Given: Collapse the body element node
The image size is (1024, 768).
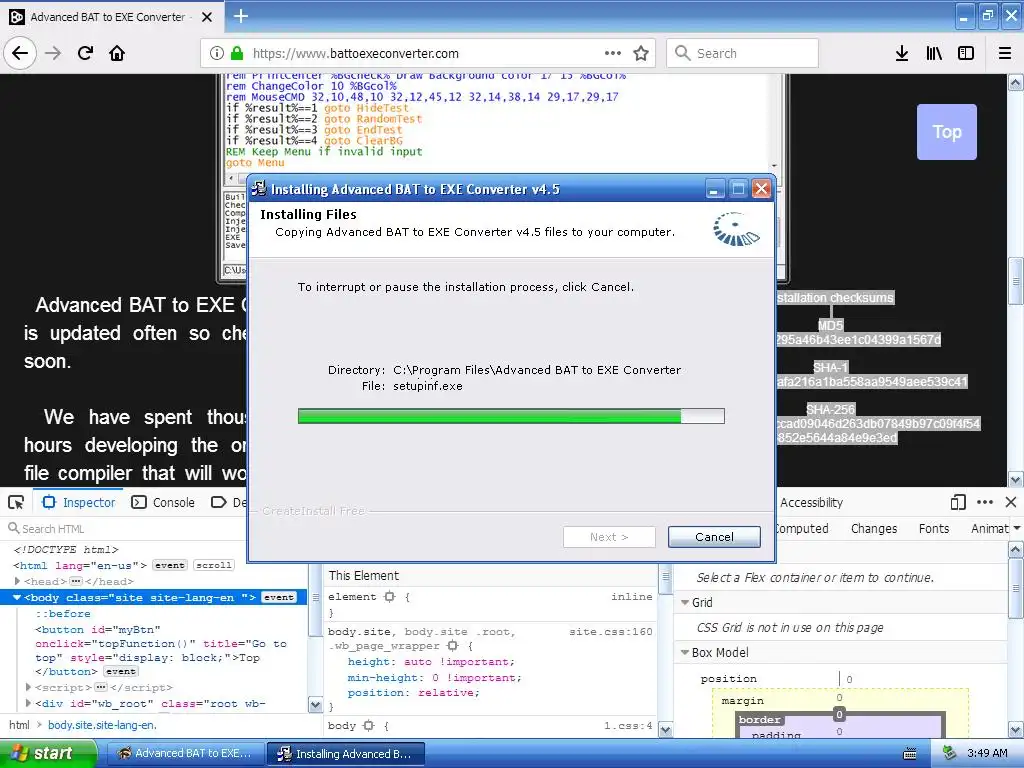Looking at the screenshot, I should point(18,597).
